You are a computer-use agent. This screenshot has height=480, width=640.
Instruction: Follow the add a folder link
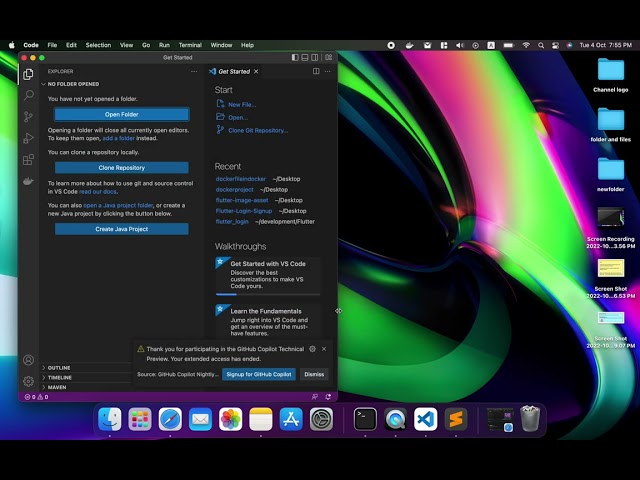point(118,138)
